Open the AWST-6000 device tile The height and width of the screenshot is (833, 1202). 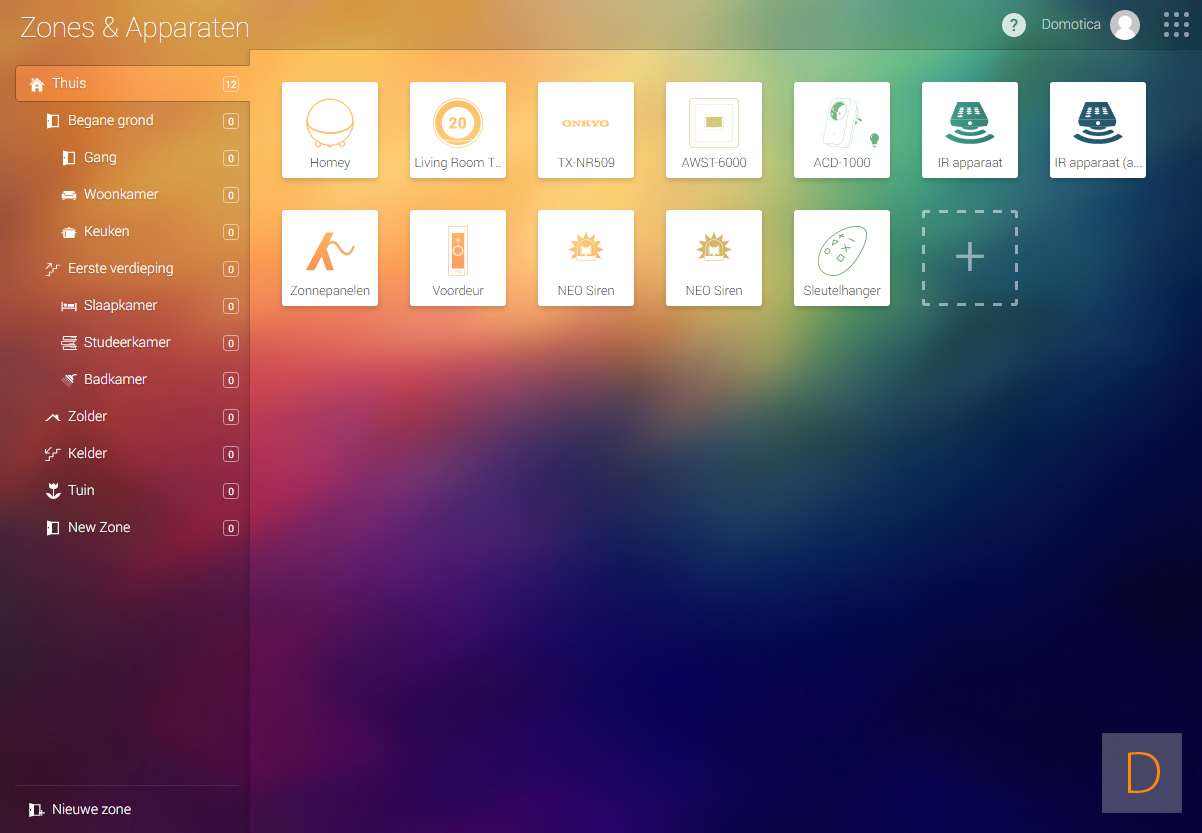tap(714, 130)
